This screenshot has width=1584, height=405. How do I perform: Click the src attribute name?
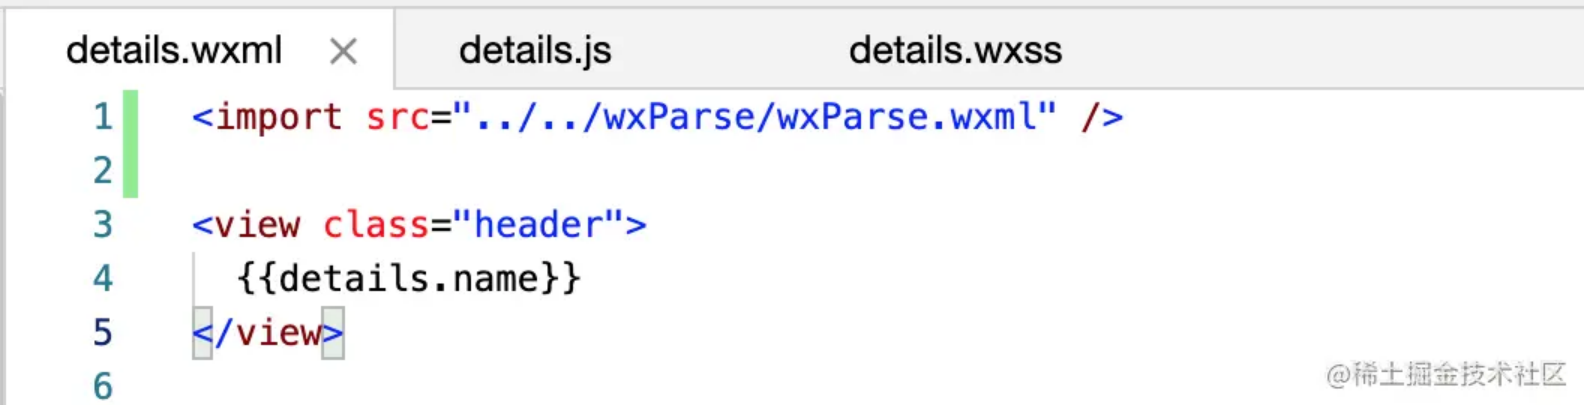pyautogui.click(x=397, y=117)
